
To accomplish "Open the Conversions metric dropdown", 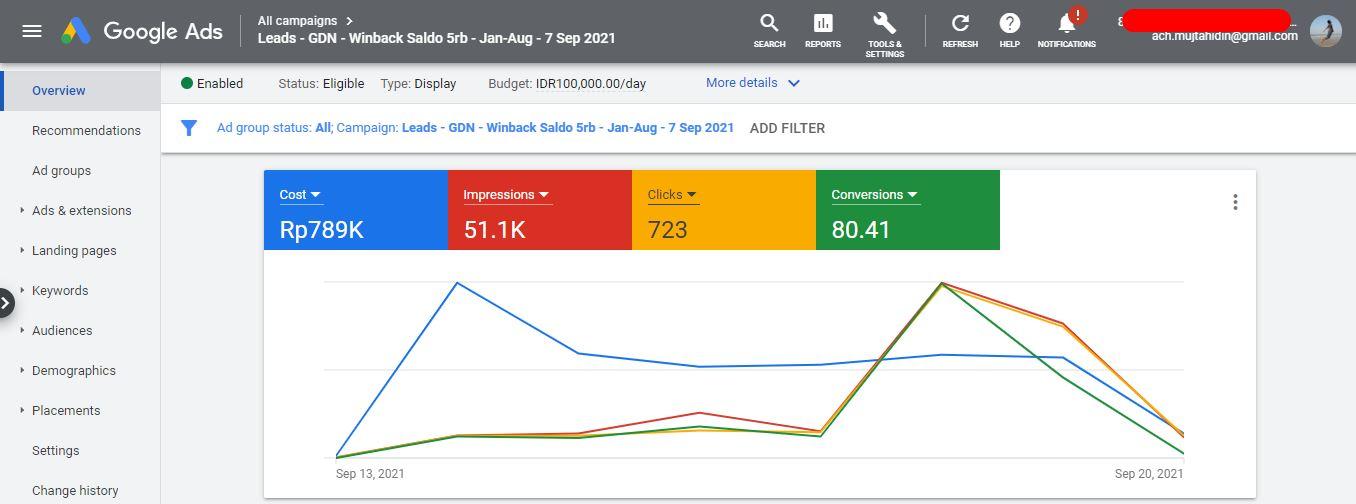I will [875, 195].
